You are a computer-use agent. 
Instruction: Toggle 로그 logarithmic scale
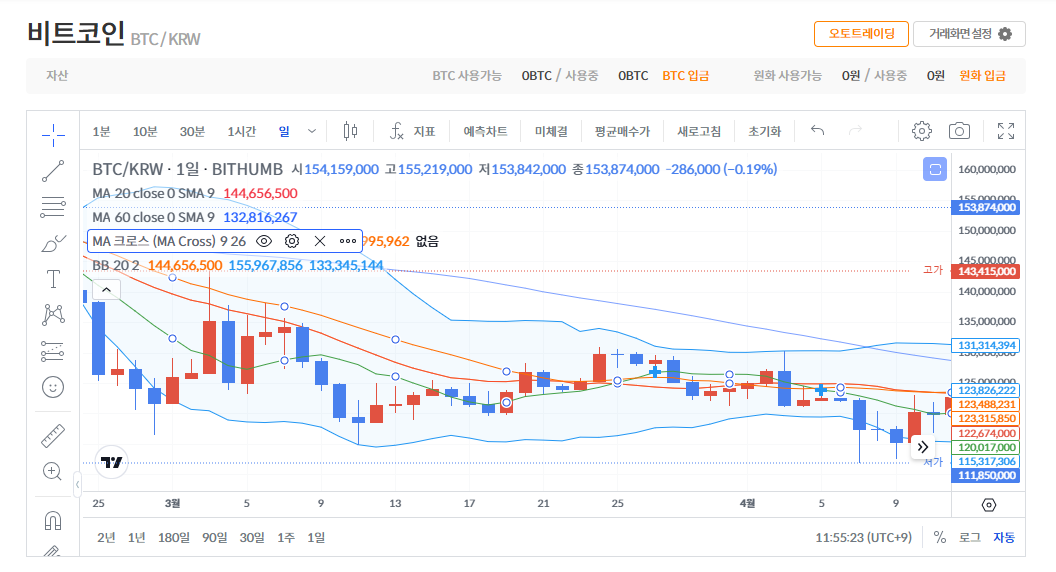coord(970,537)
